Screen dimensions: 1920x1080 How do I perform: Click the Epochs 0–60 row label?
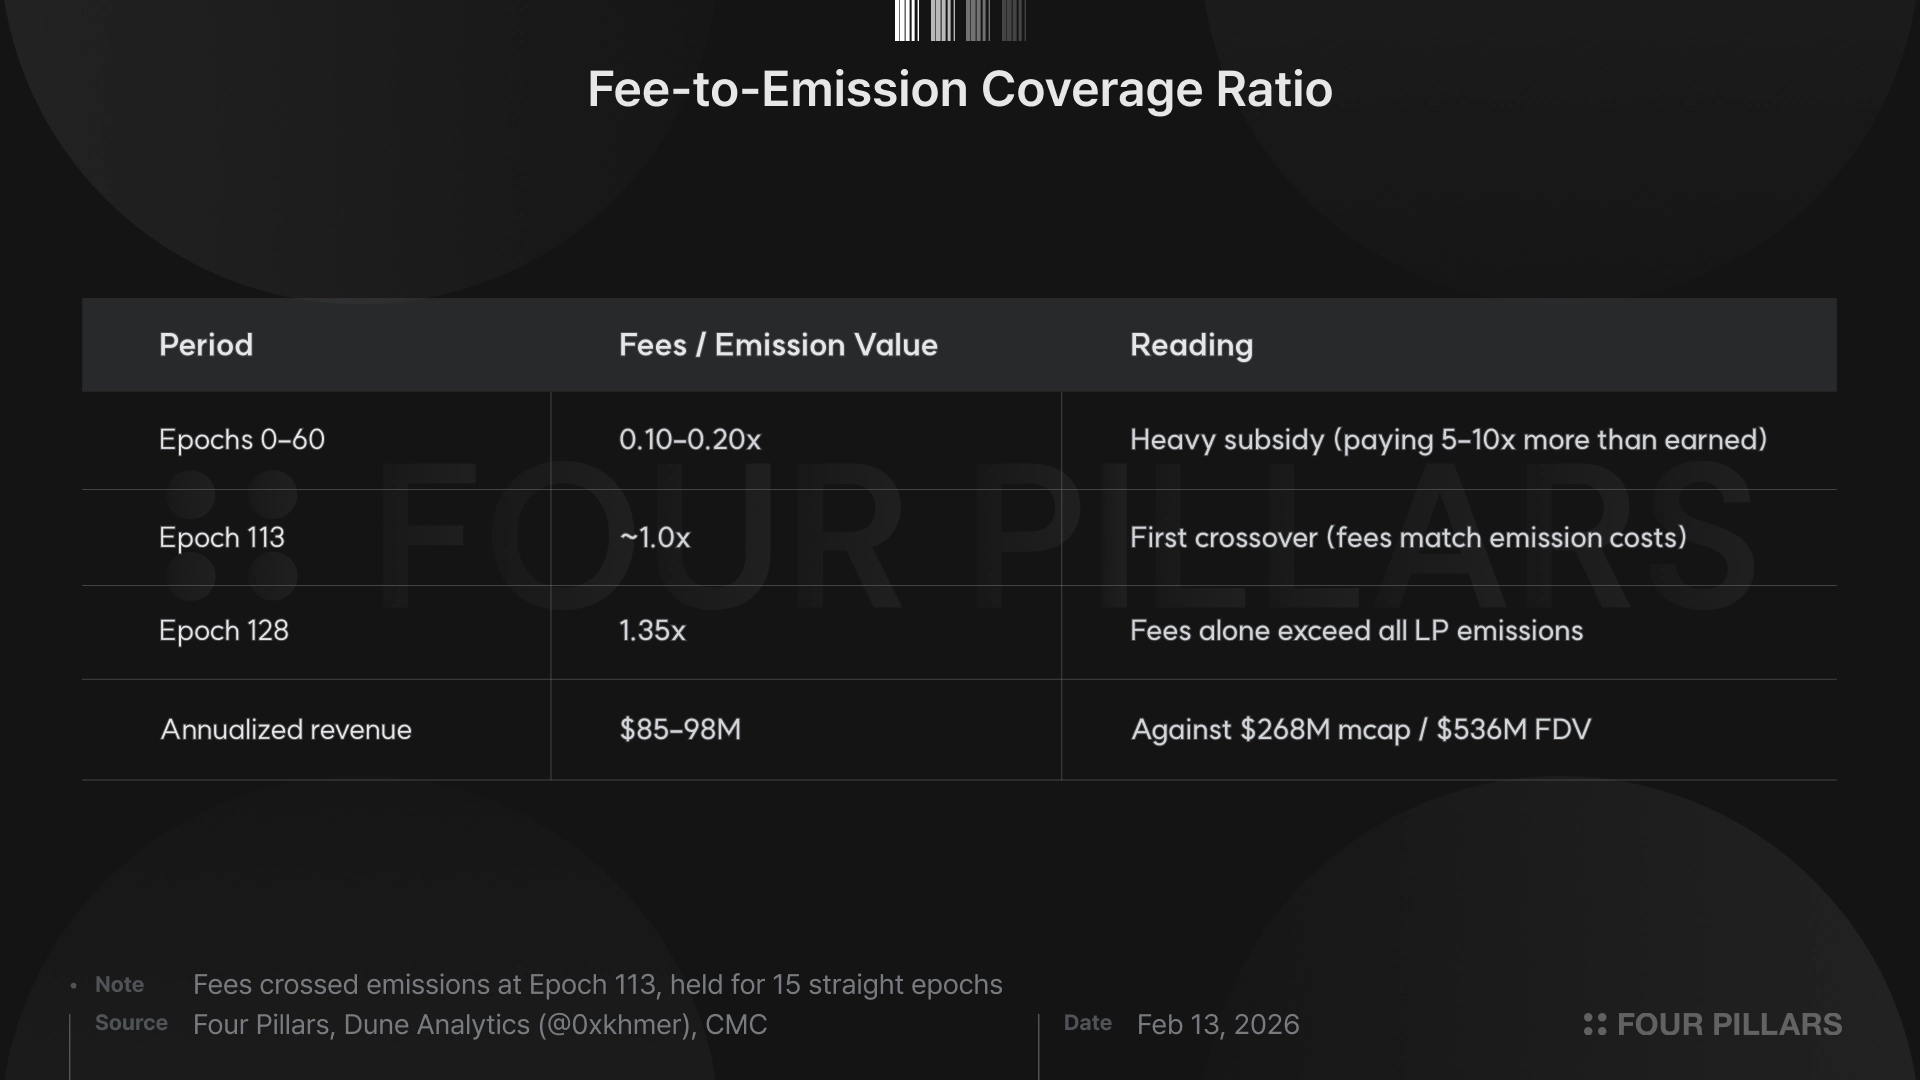[242, 440]
